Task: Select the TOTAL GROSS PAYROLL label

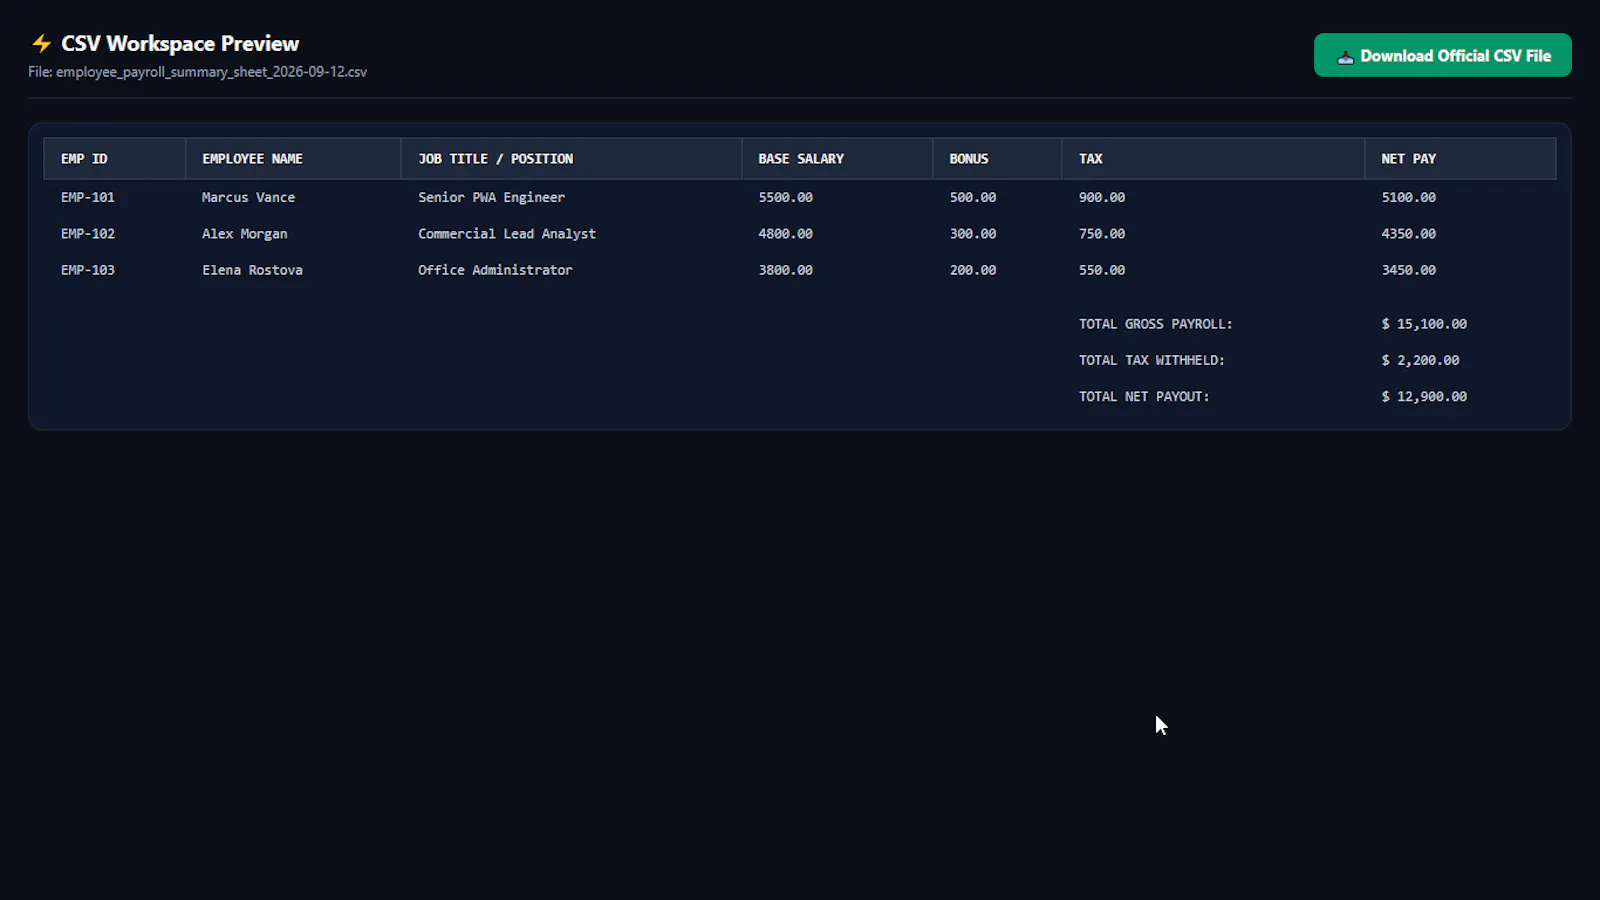Action: (x=1156, y=324)
